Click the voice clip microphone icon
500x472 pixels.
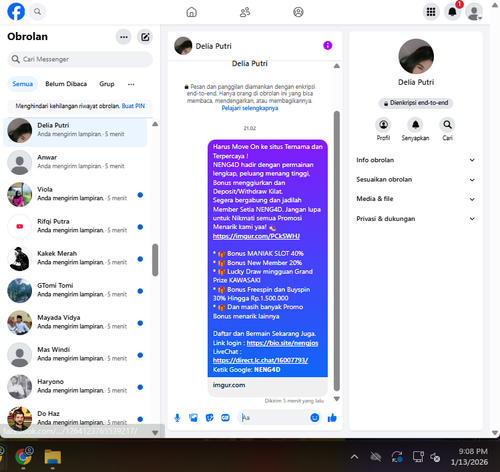point(177,418)
